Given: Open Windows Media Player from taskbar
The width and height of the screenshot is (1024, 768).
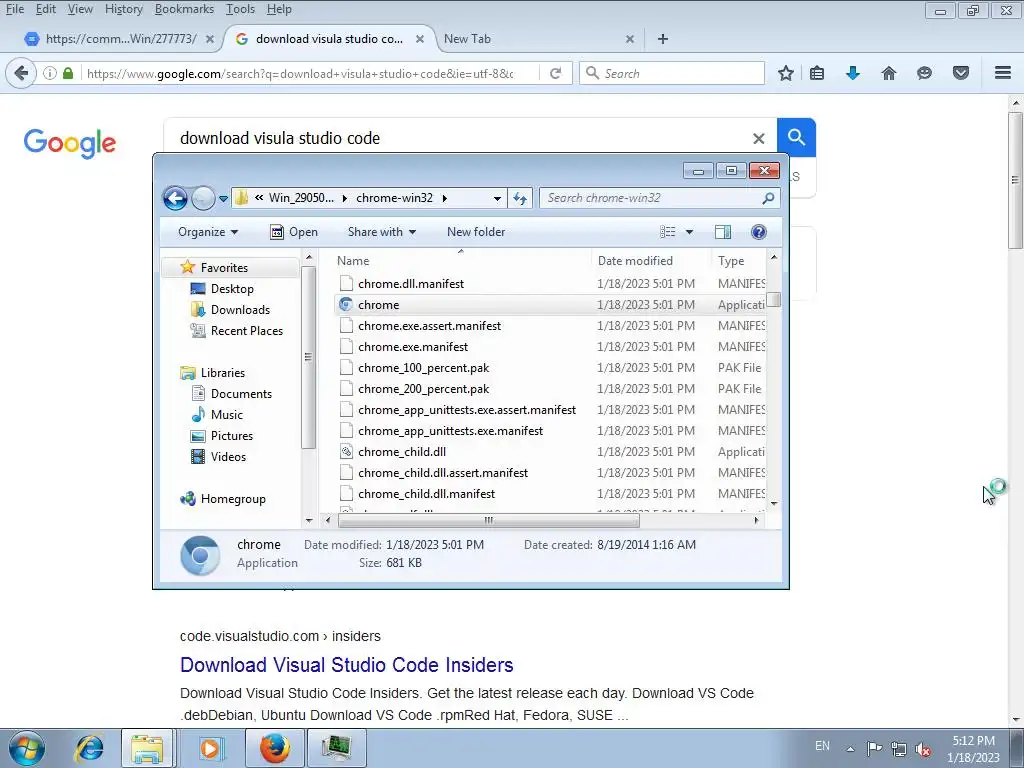Looking at the screenshot, I should pos(210,748).
